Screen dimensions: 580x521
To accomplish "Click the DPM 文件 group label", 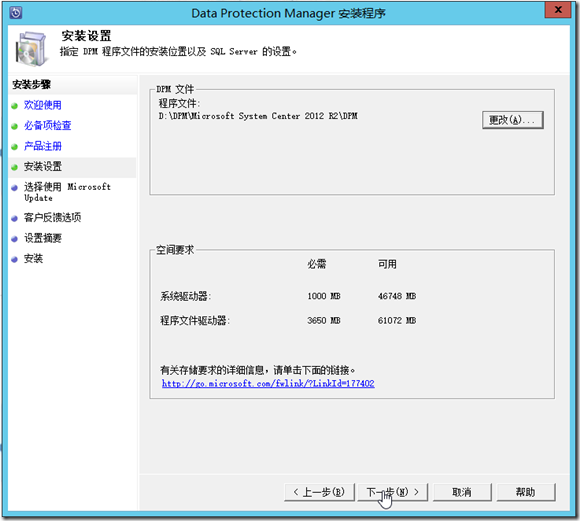I will point(175,89).
